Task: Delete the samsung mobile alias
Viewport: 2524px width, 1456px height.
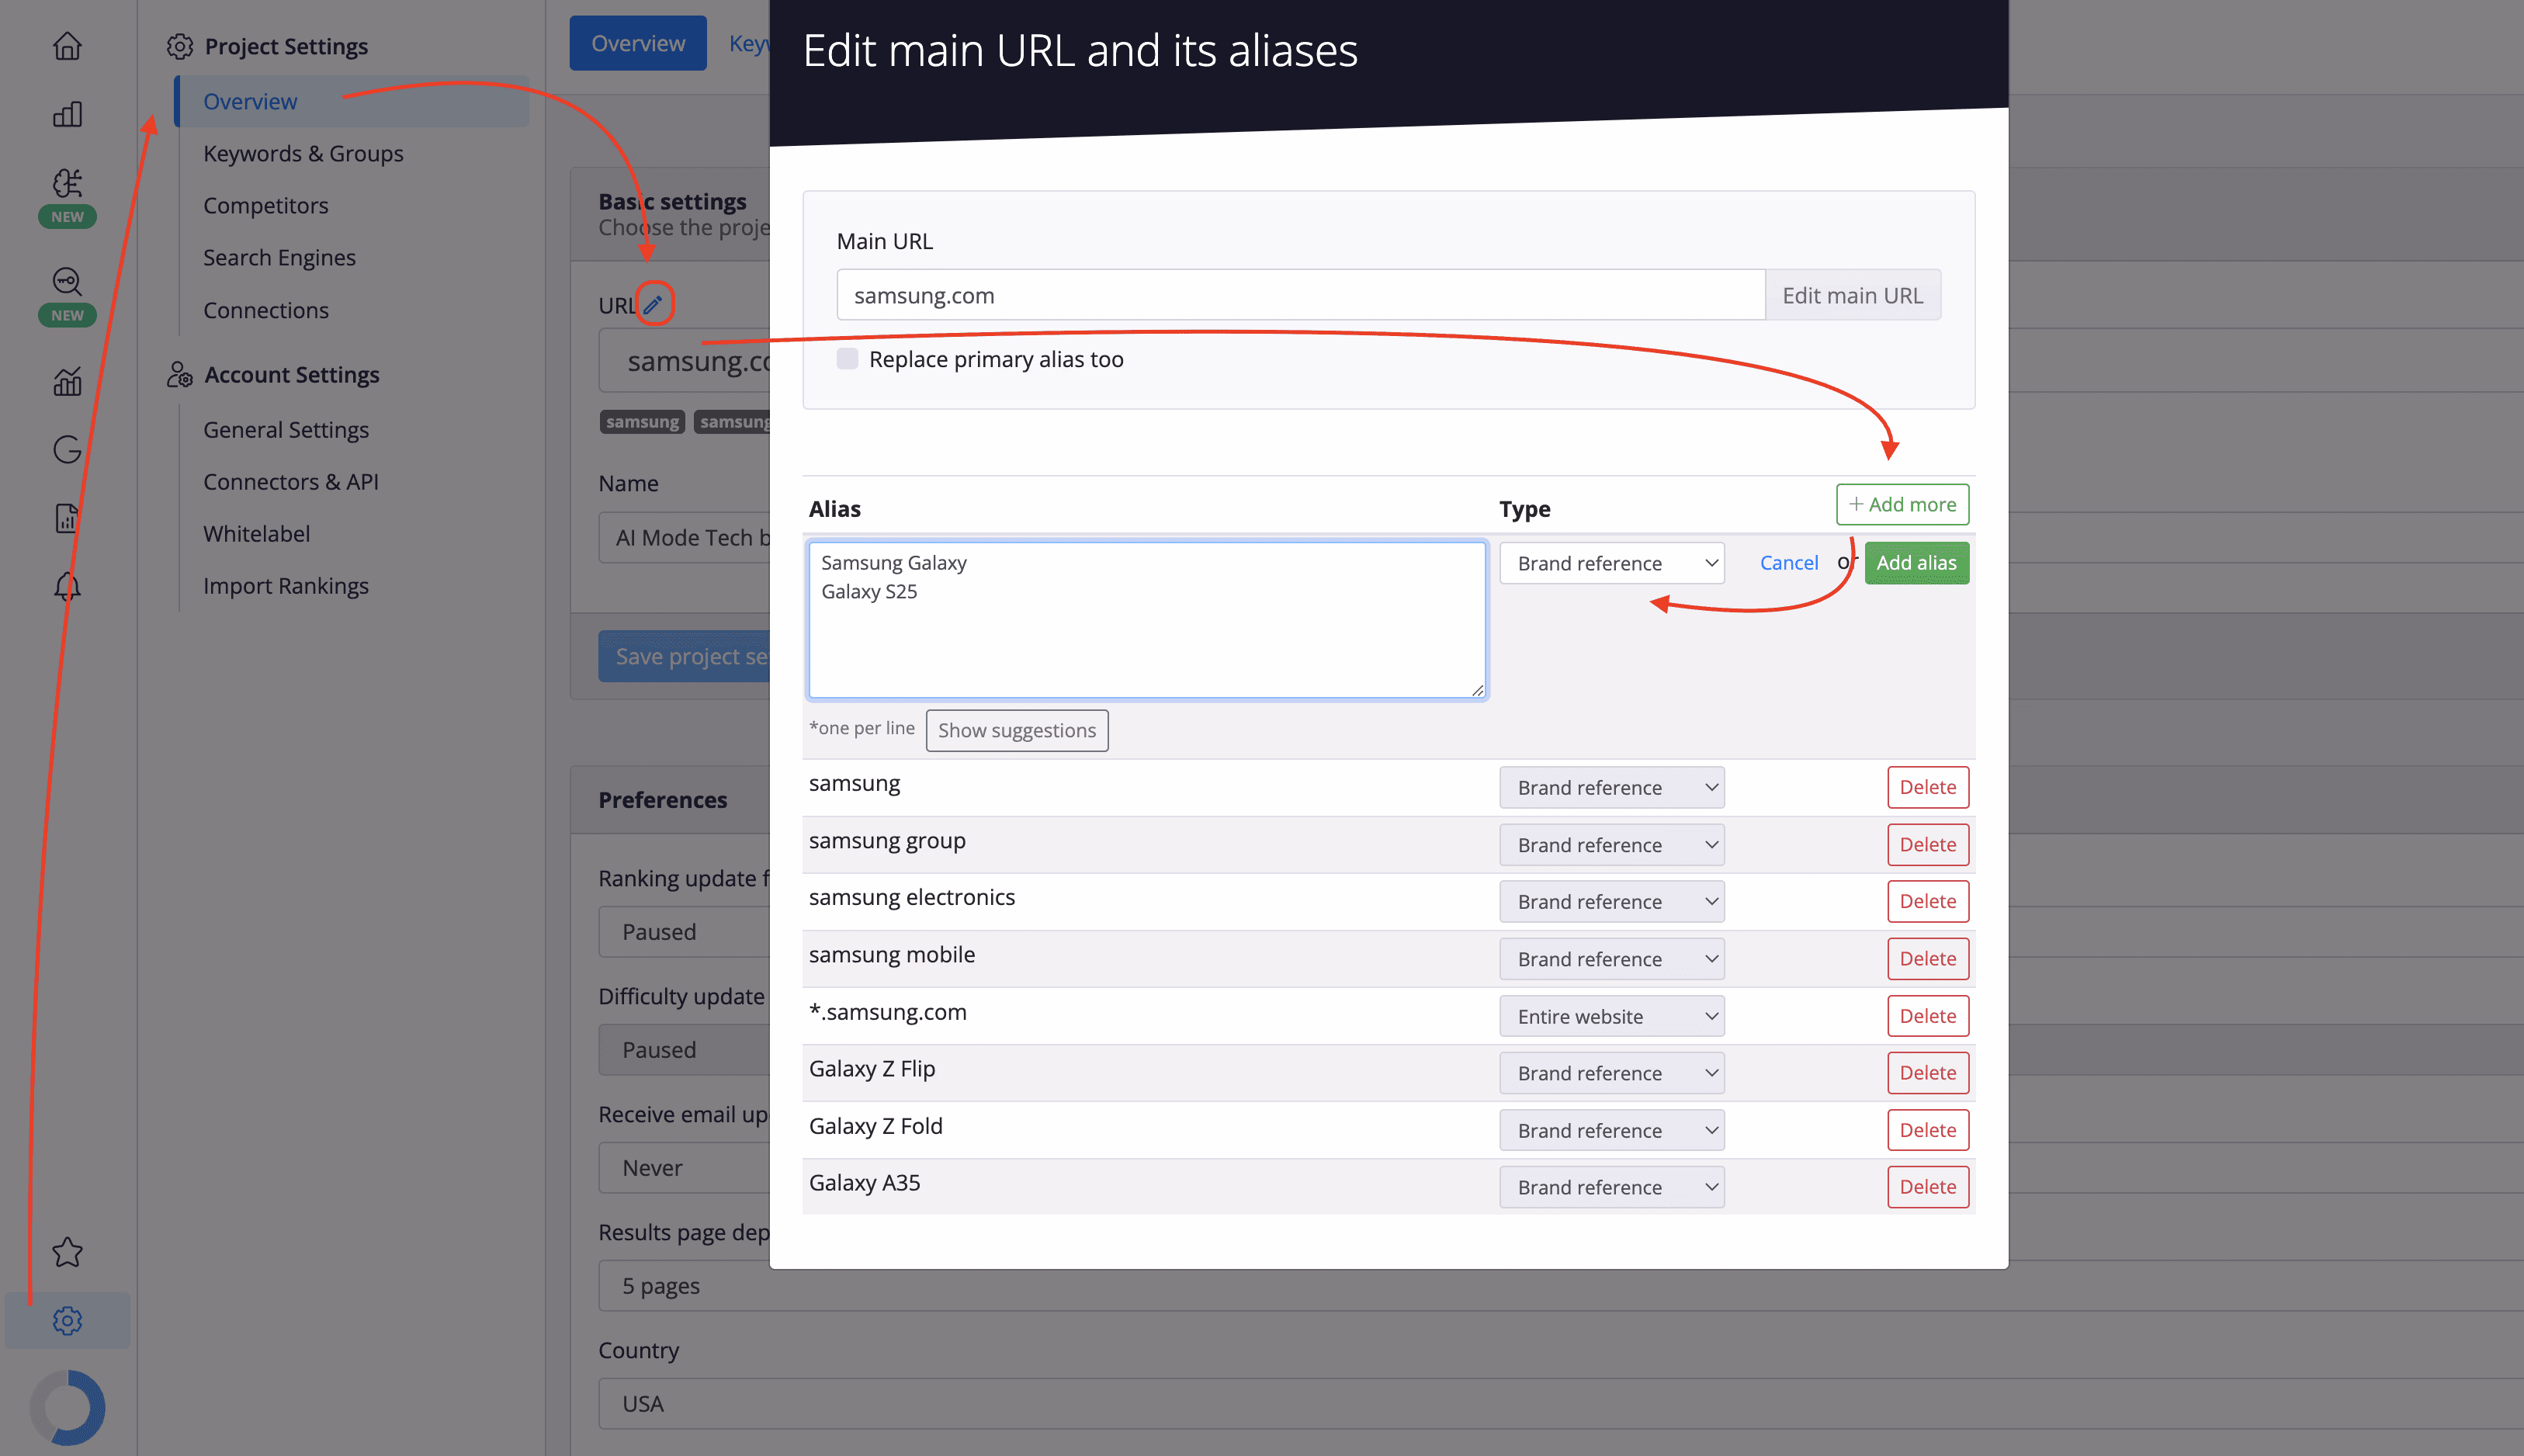Action: pyautogui.click(x=1928, y=958)
